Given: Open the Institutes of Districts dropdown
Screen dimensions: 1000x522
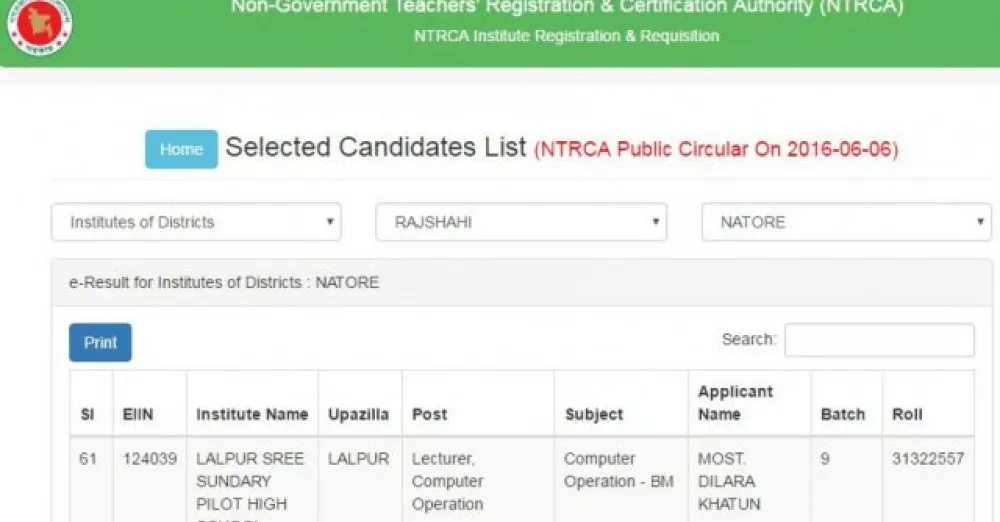Looking at the screenshot, I should (x=196, y=222).
